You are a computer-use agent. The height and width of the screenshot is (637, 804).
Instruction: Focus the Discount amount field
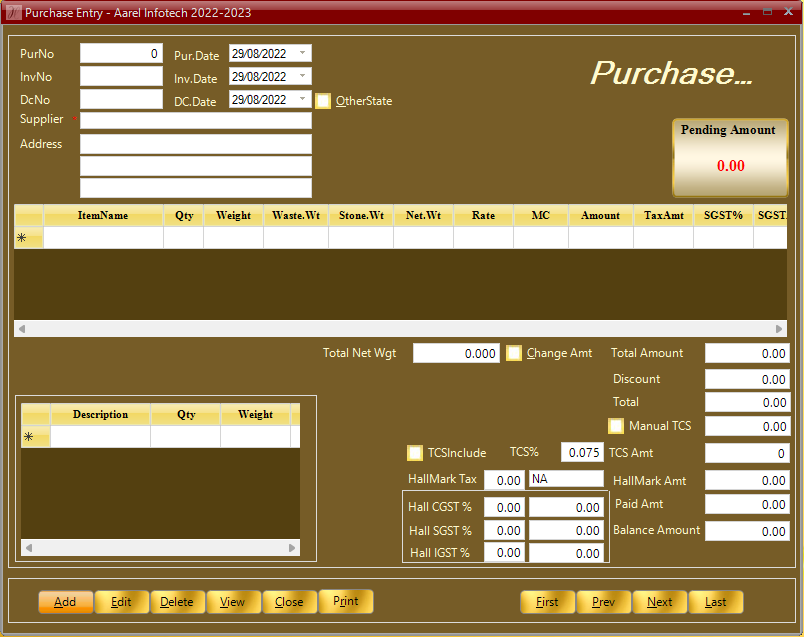point(747,379)
